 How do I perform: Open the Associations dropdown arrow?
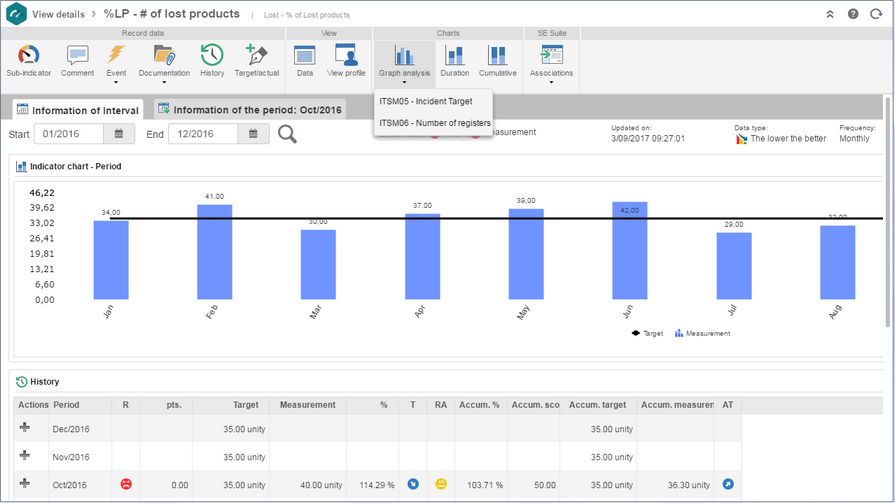pyautogui.click(x=551, y=83)
